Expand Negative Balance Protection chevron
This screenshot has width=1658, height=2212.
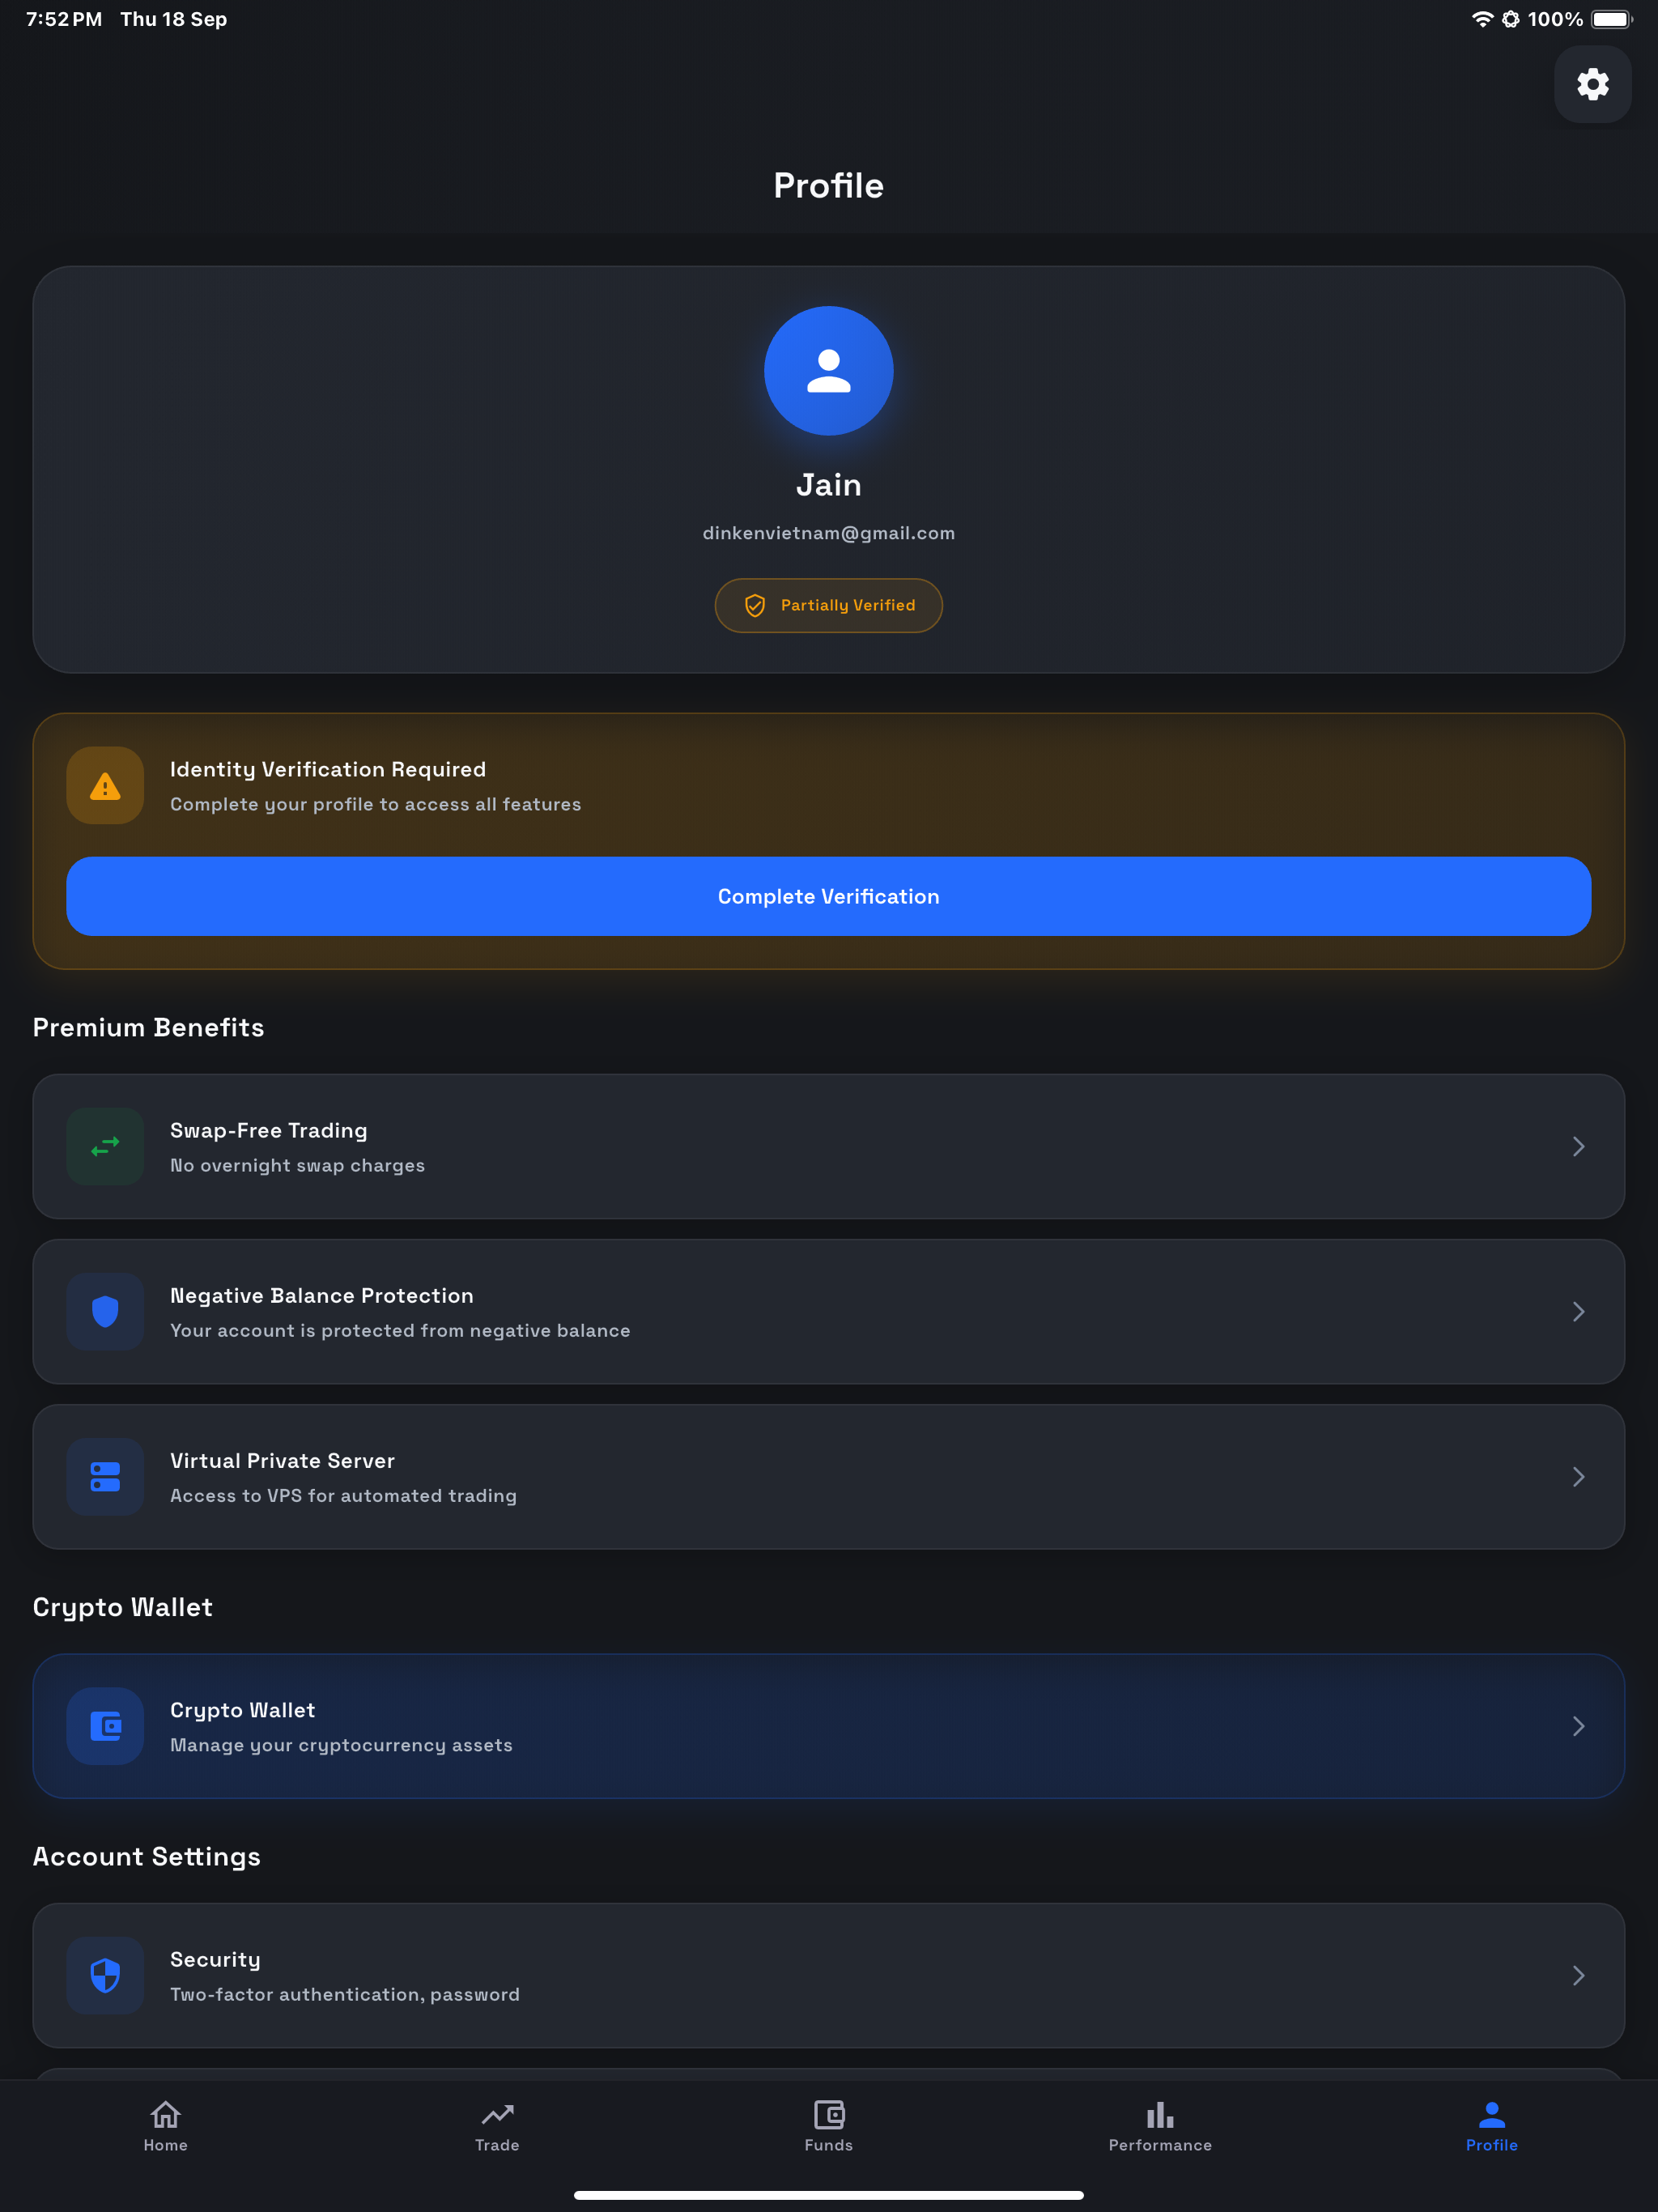pyautogui.click(x=1578, y=1311)
